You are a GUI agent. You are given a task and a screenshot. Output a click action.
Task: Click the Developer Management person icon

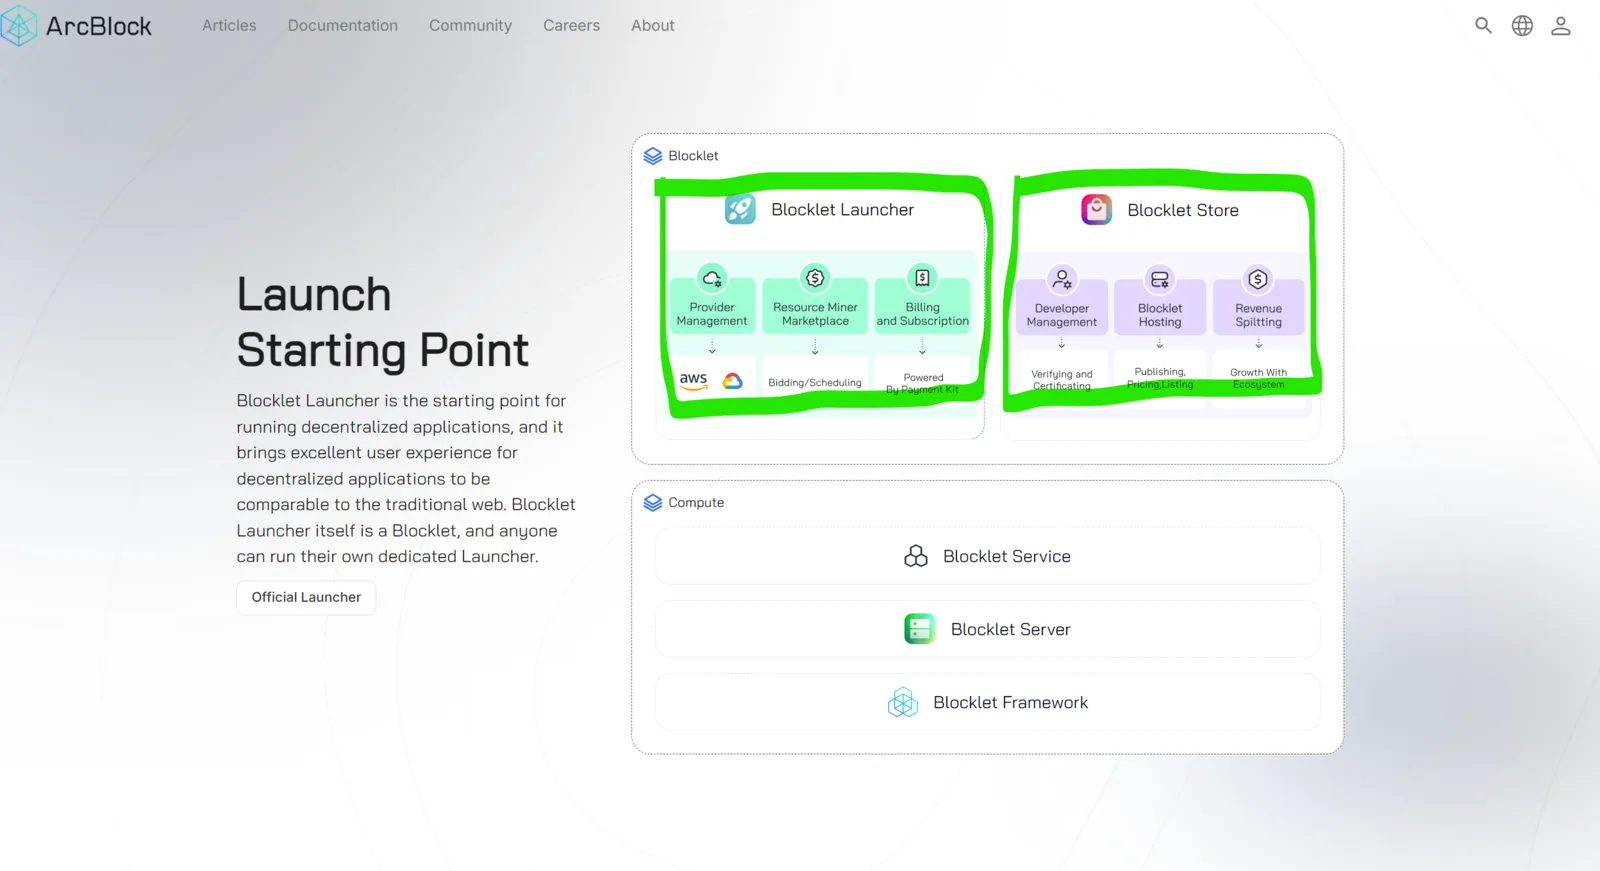click(1062, 279)
